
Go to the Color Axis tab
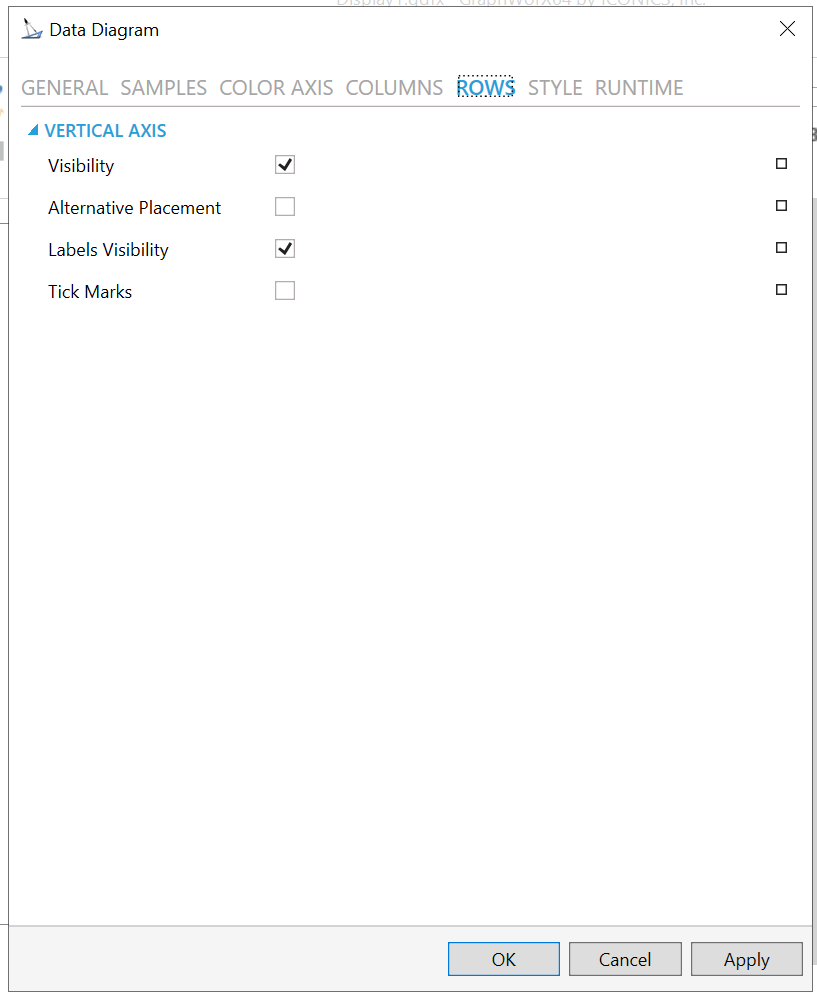coord(276,88)
